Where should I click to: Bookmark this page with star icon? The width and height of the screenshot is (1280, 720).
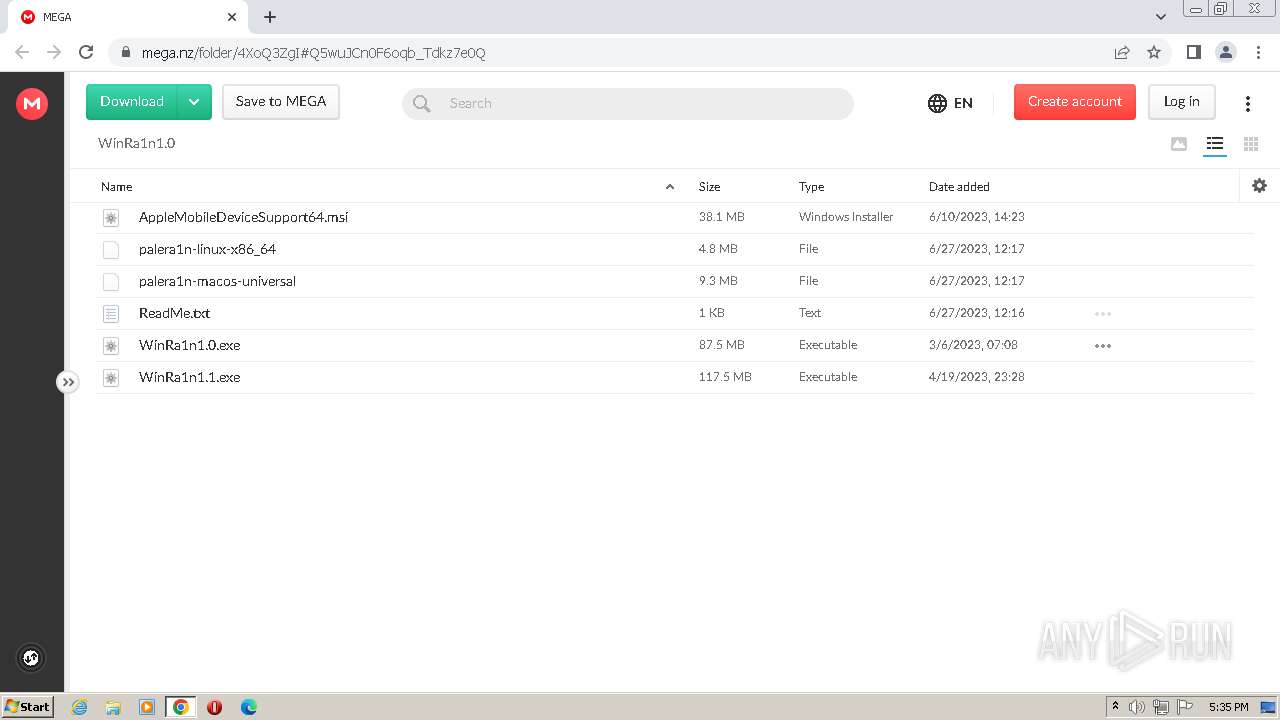[x=1154, y=52]
